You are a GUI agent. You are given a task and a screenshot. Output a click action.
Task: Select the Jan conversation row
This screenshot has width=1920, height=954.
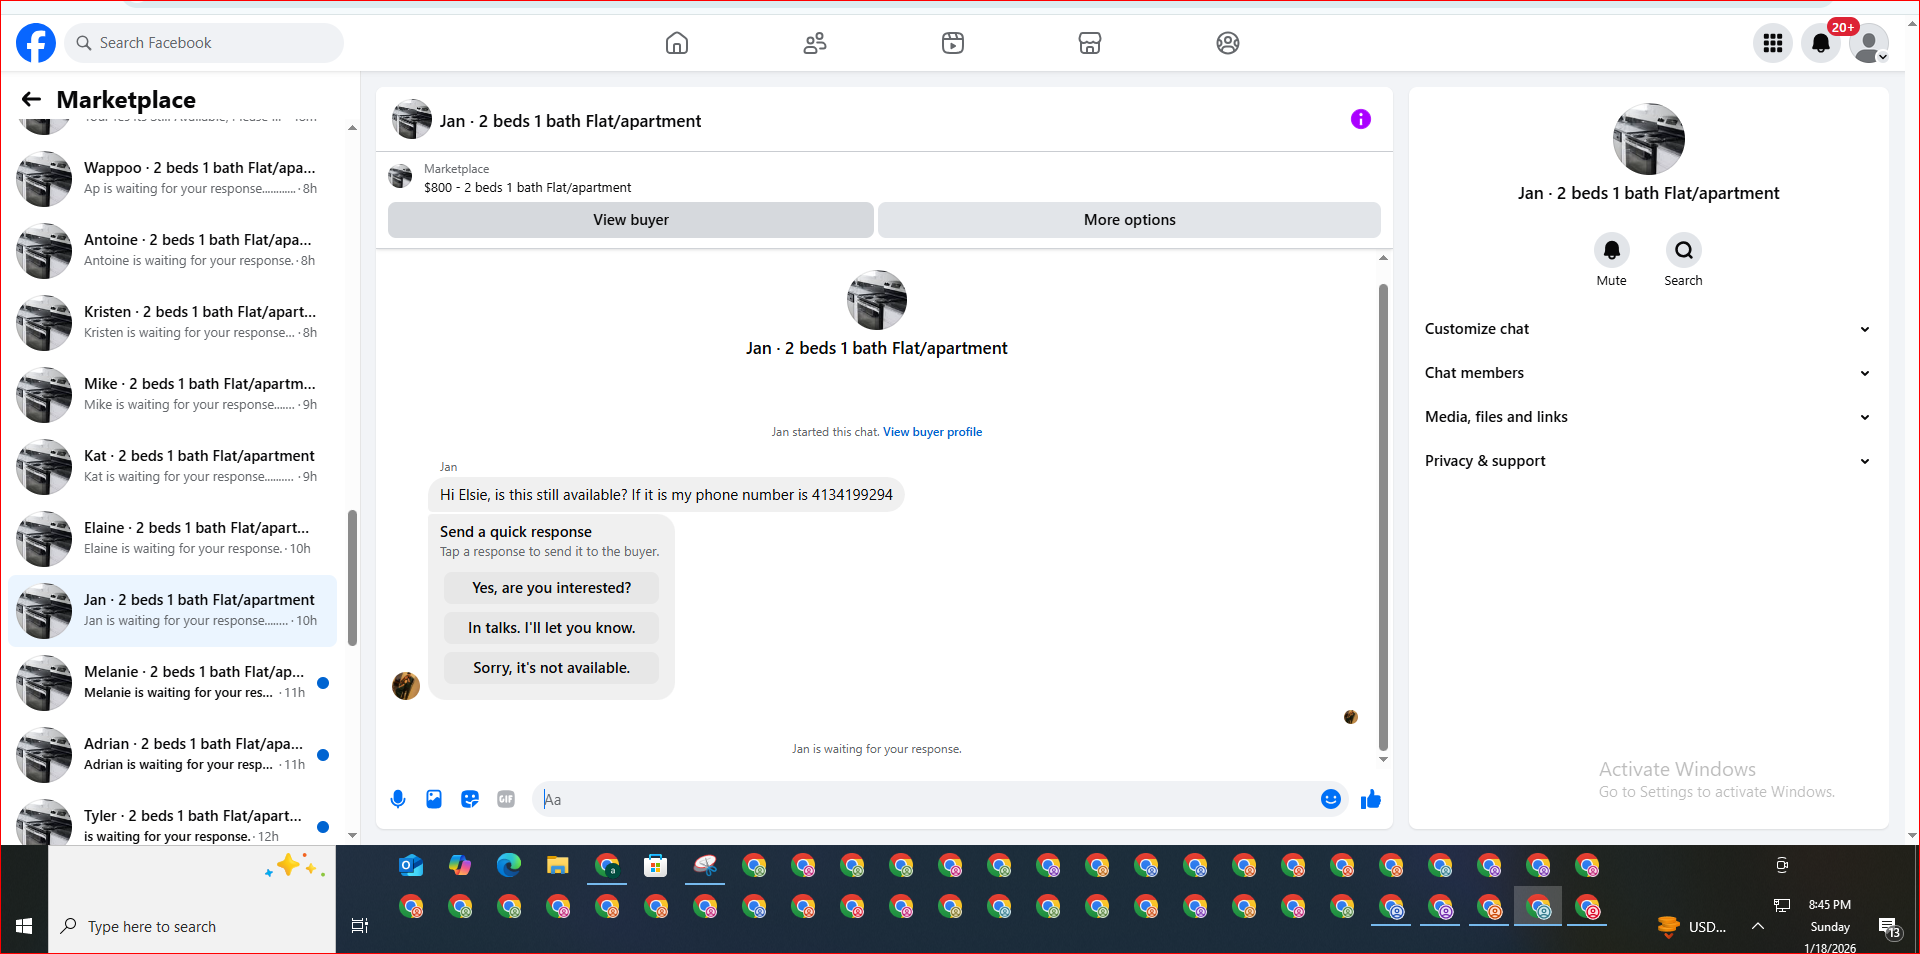coord(172,610)
